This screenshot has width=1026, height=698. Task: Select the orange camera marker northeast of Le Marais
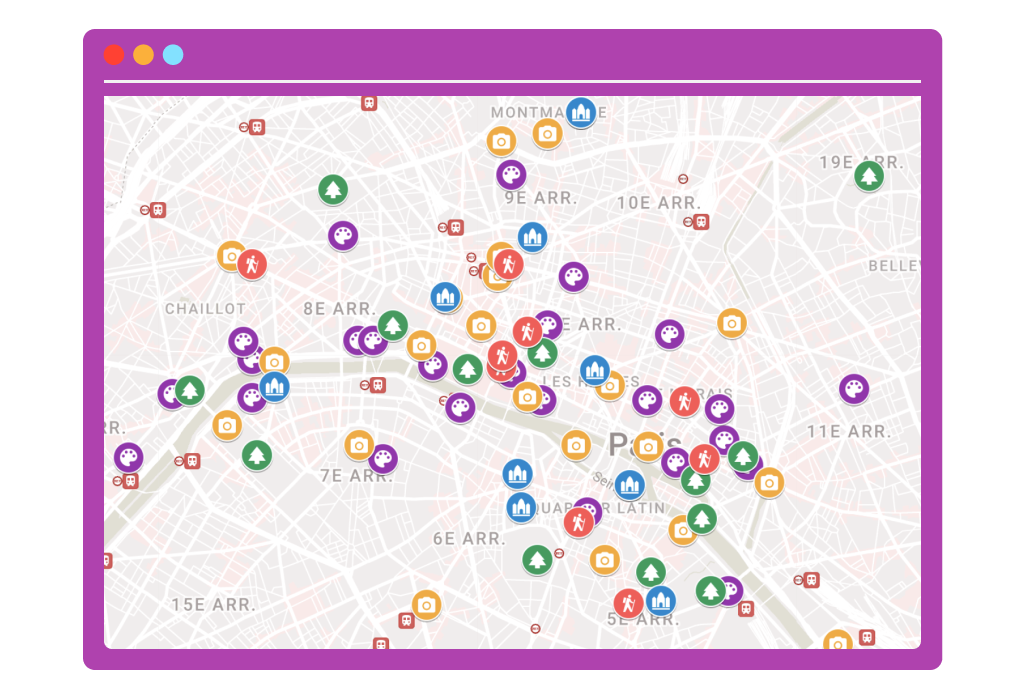click(x=732, y=322)
